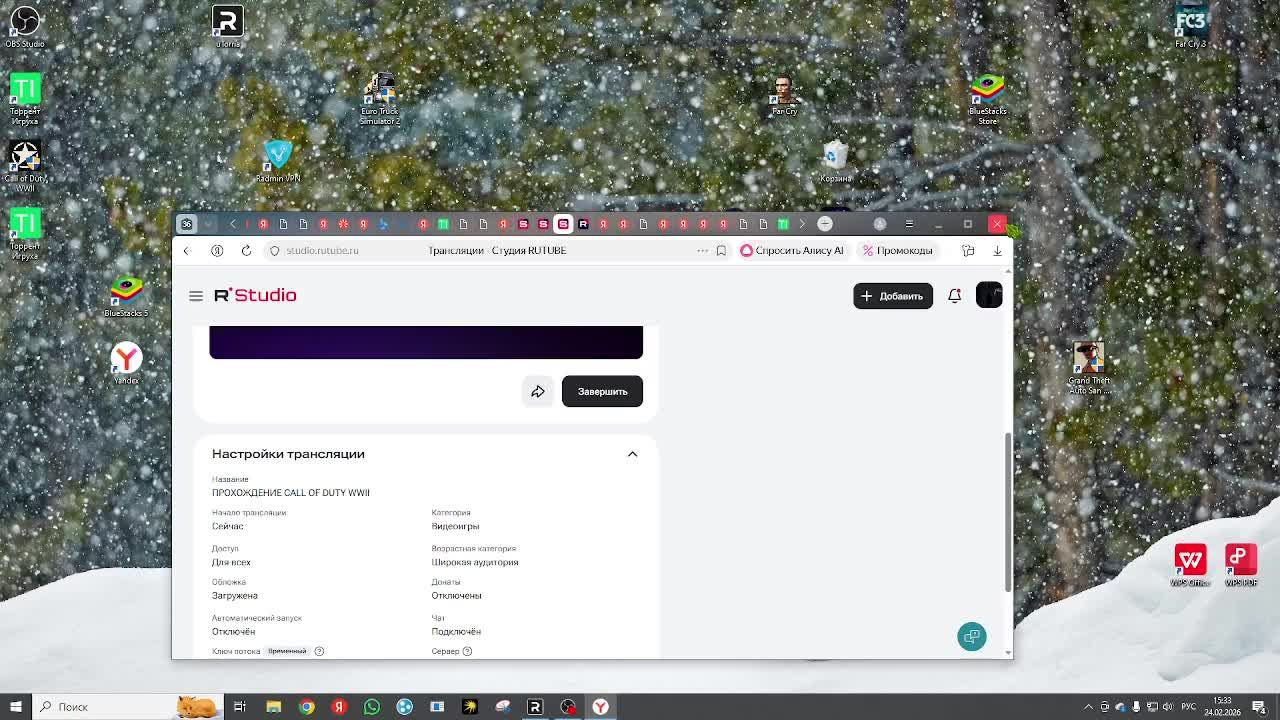Screen dimensions: 1280x720
Task: Select the Far Cry 3 desktop icon
Action: (x=1190, y=25)
